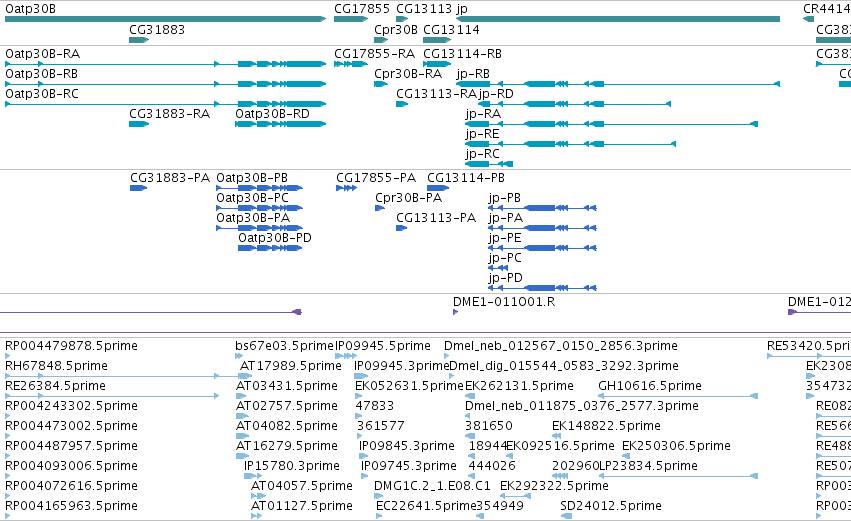851x521 pixels.
Task: Click the AT17989.5prime EST label
Action: tap(291, 366)
